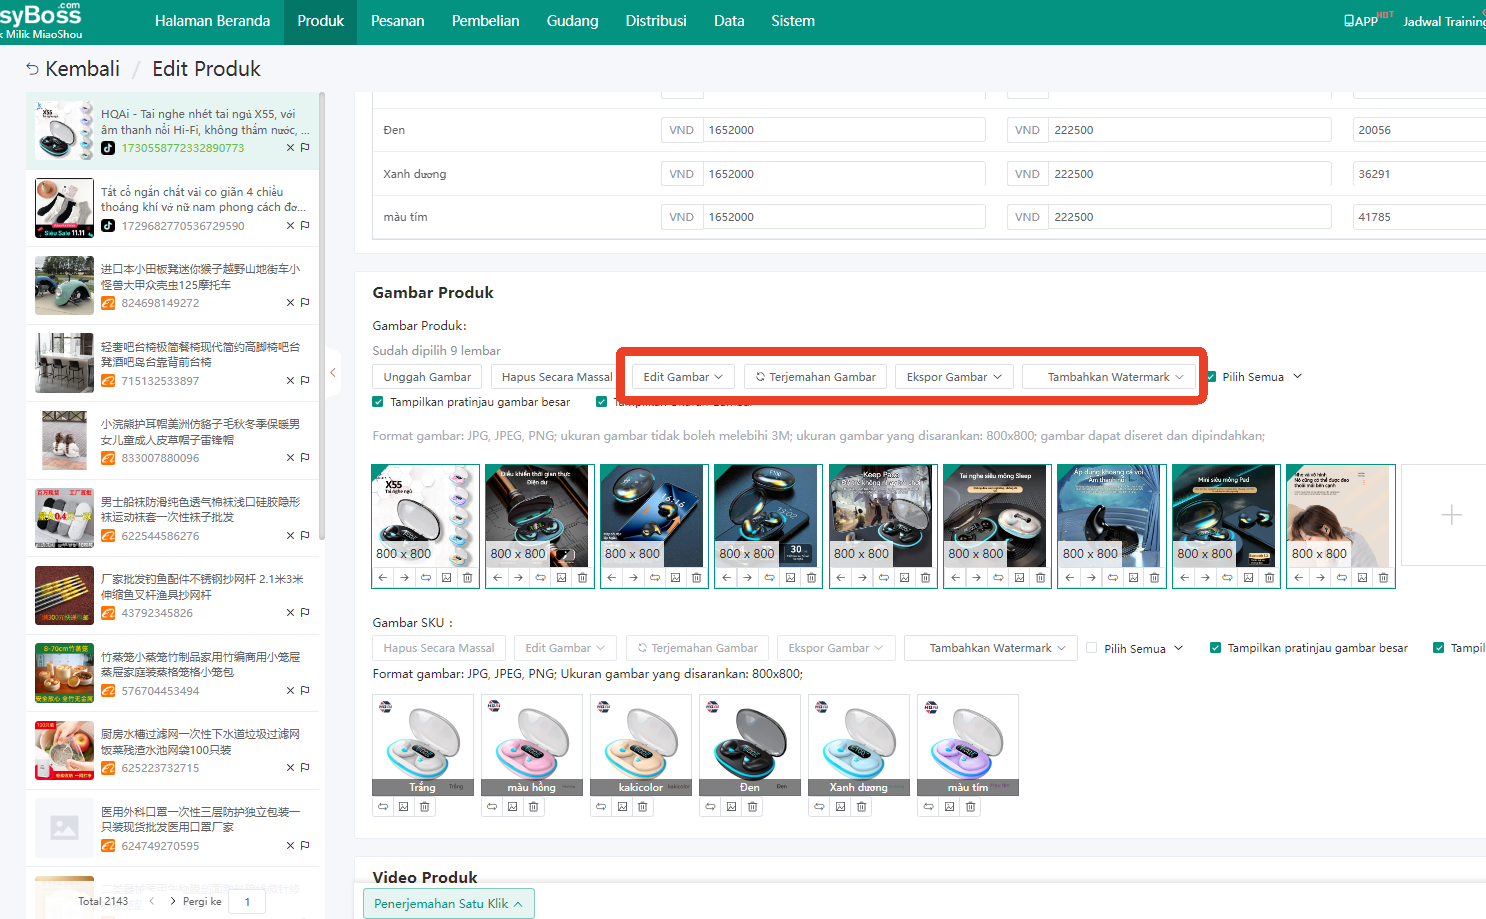Select the Đen SKU thumbnail image
Screen dimensions: 1486x919
tap(750, 745)
